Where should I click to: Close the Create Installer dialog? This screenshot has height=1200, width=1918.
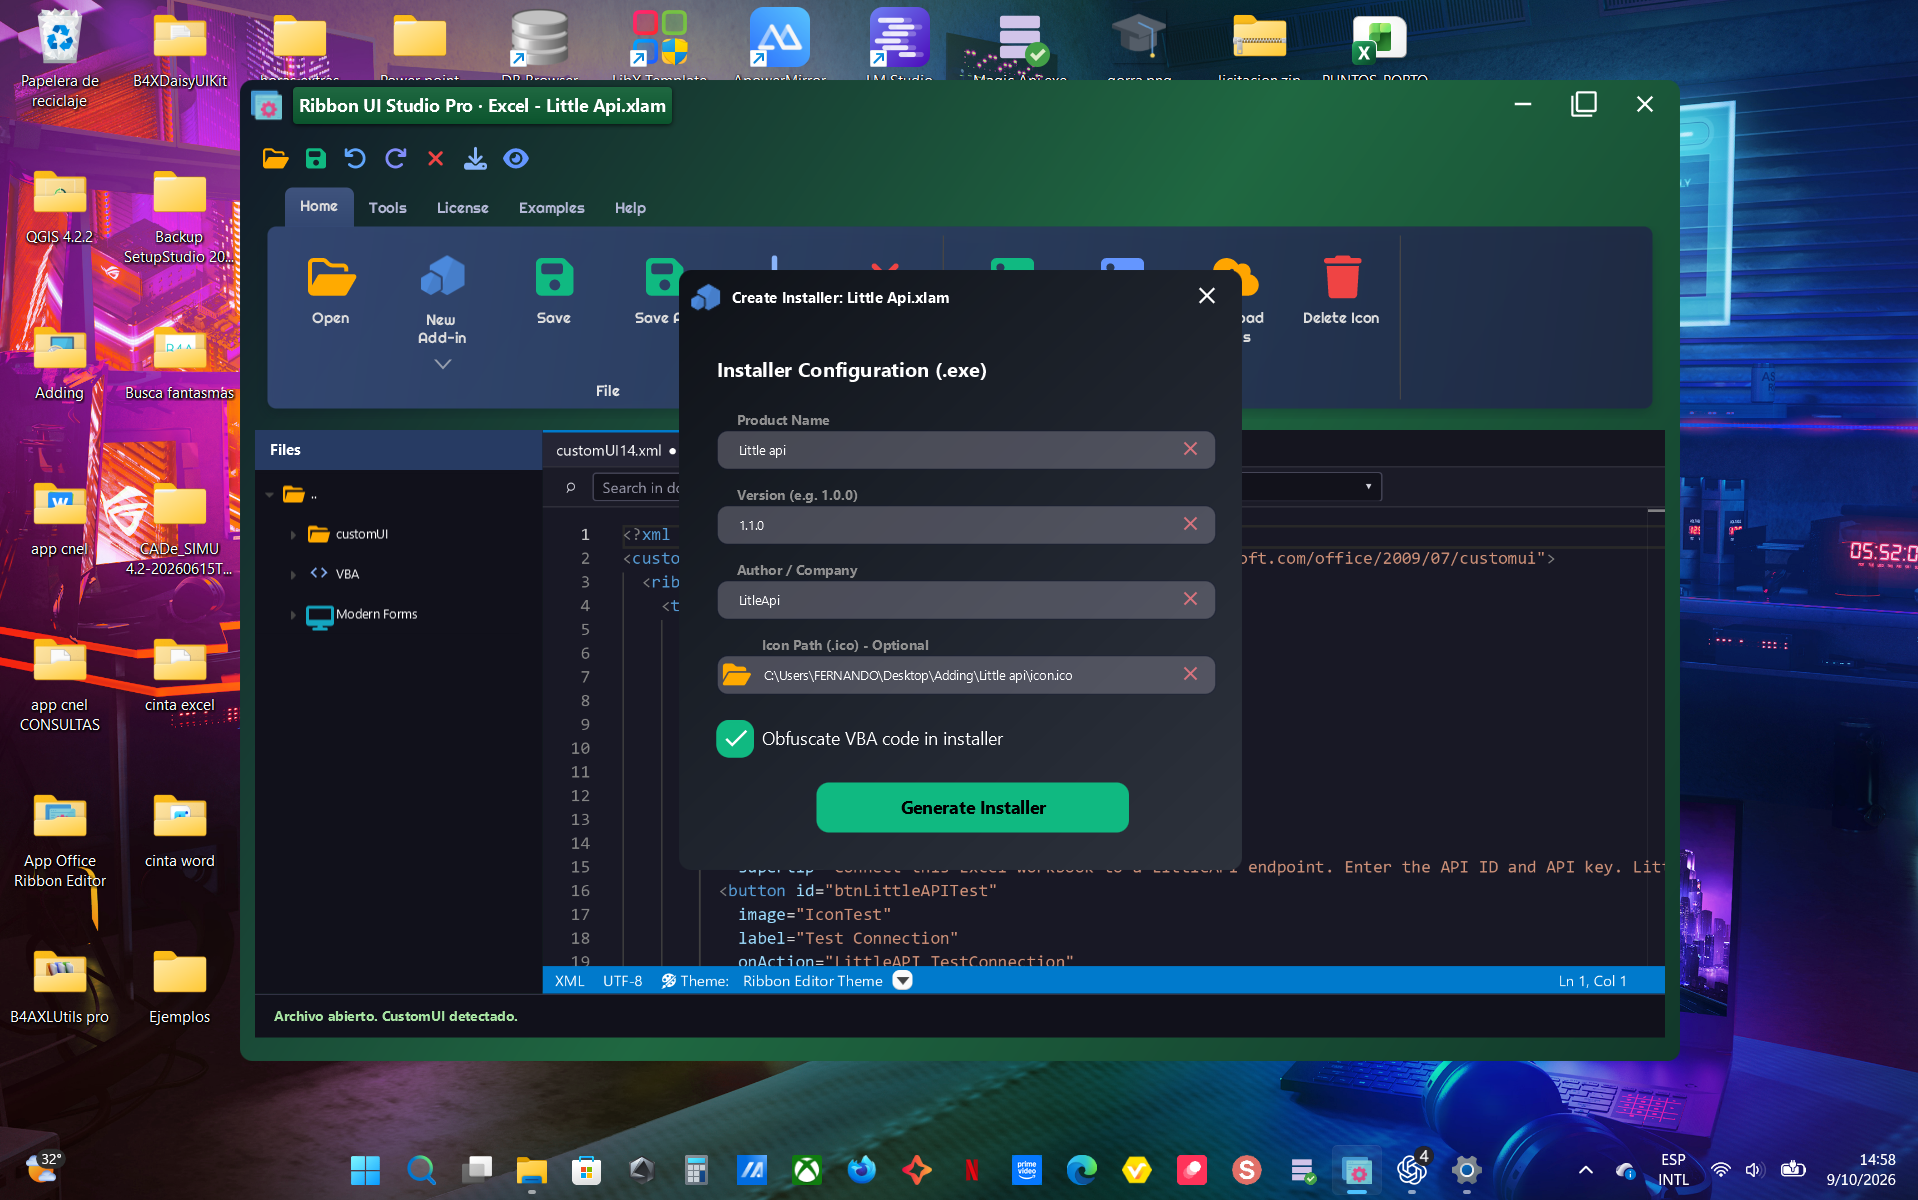coord(1207,296)
